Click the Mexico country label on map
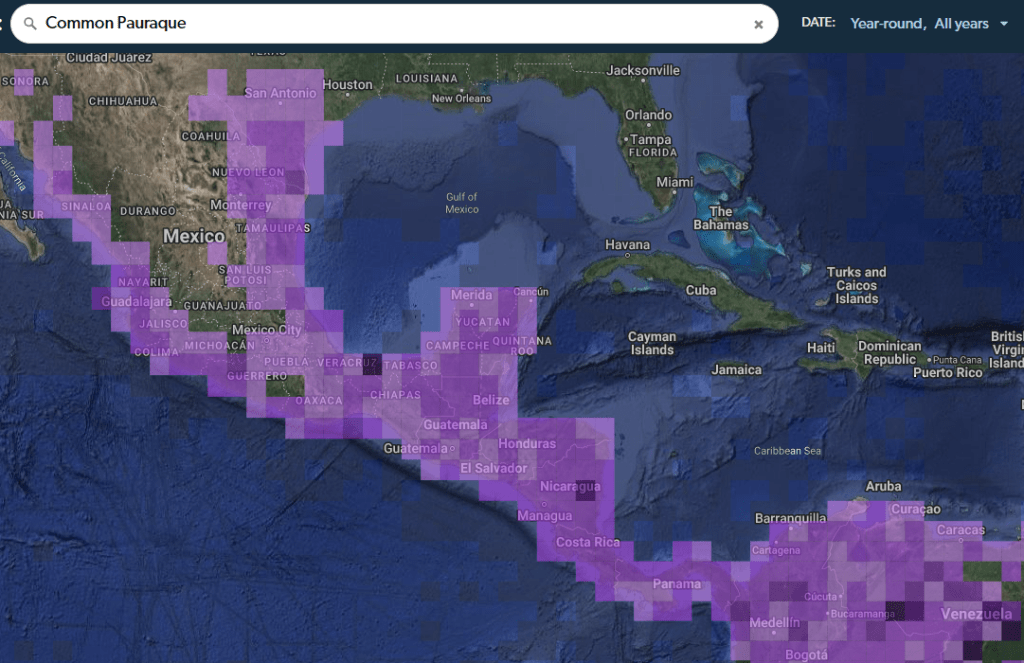This screenshot has height=663, width=1024. click(x=194, y=237)
